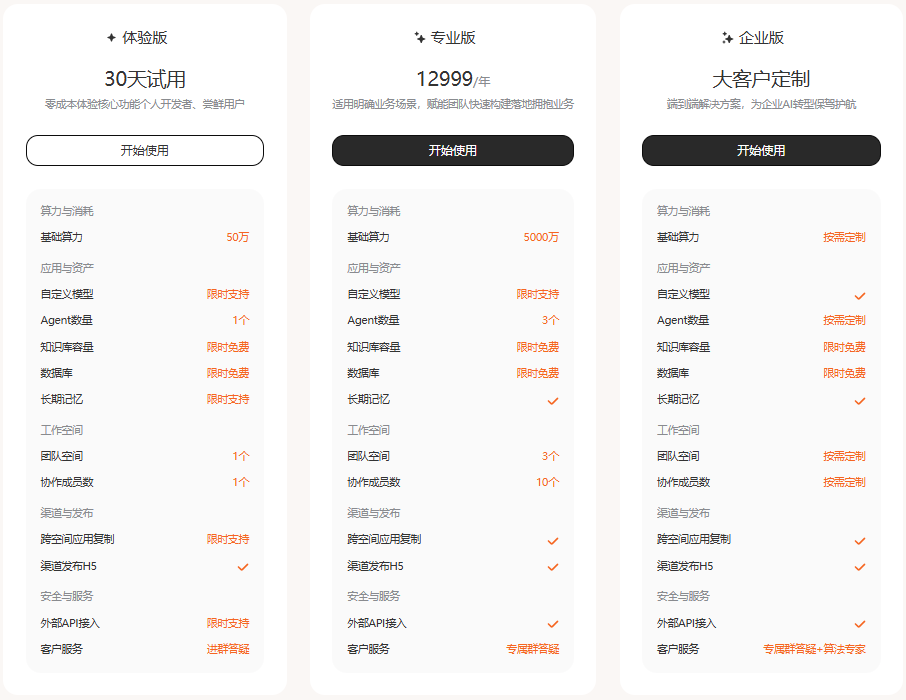Click 渠道发布H5 checkmark in 企业版 card
906x700 pixels.
point(860,567)
